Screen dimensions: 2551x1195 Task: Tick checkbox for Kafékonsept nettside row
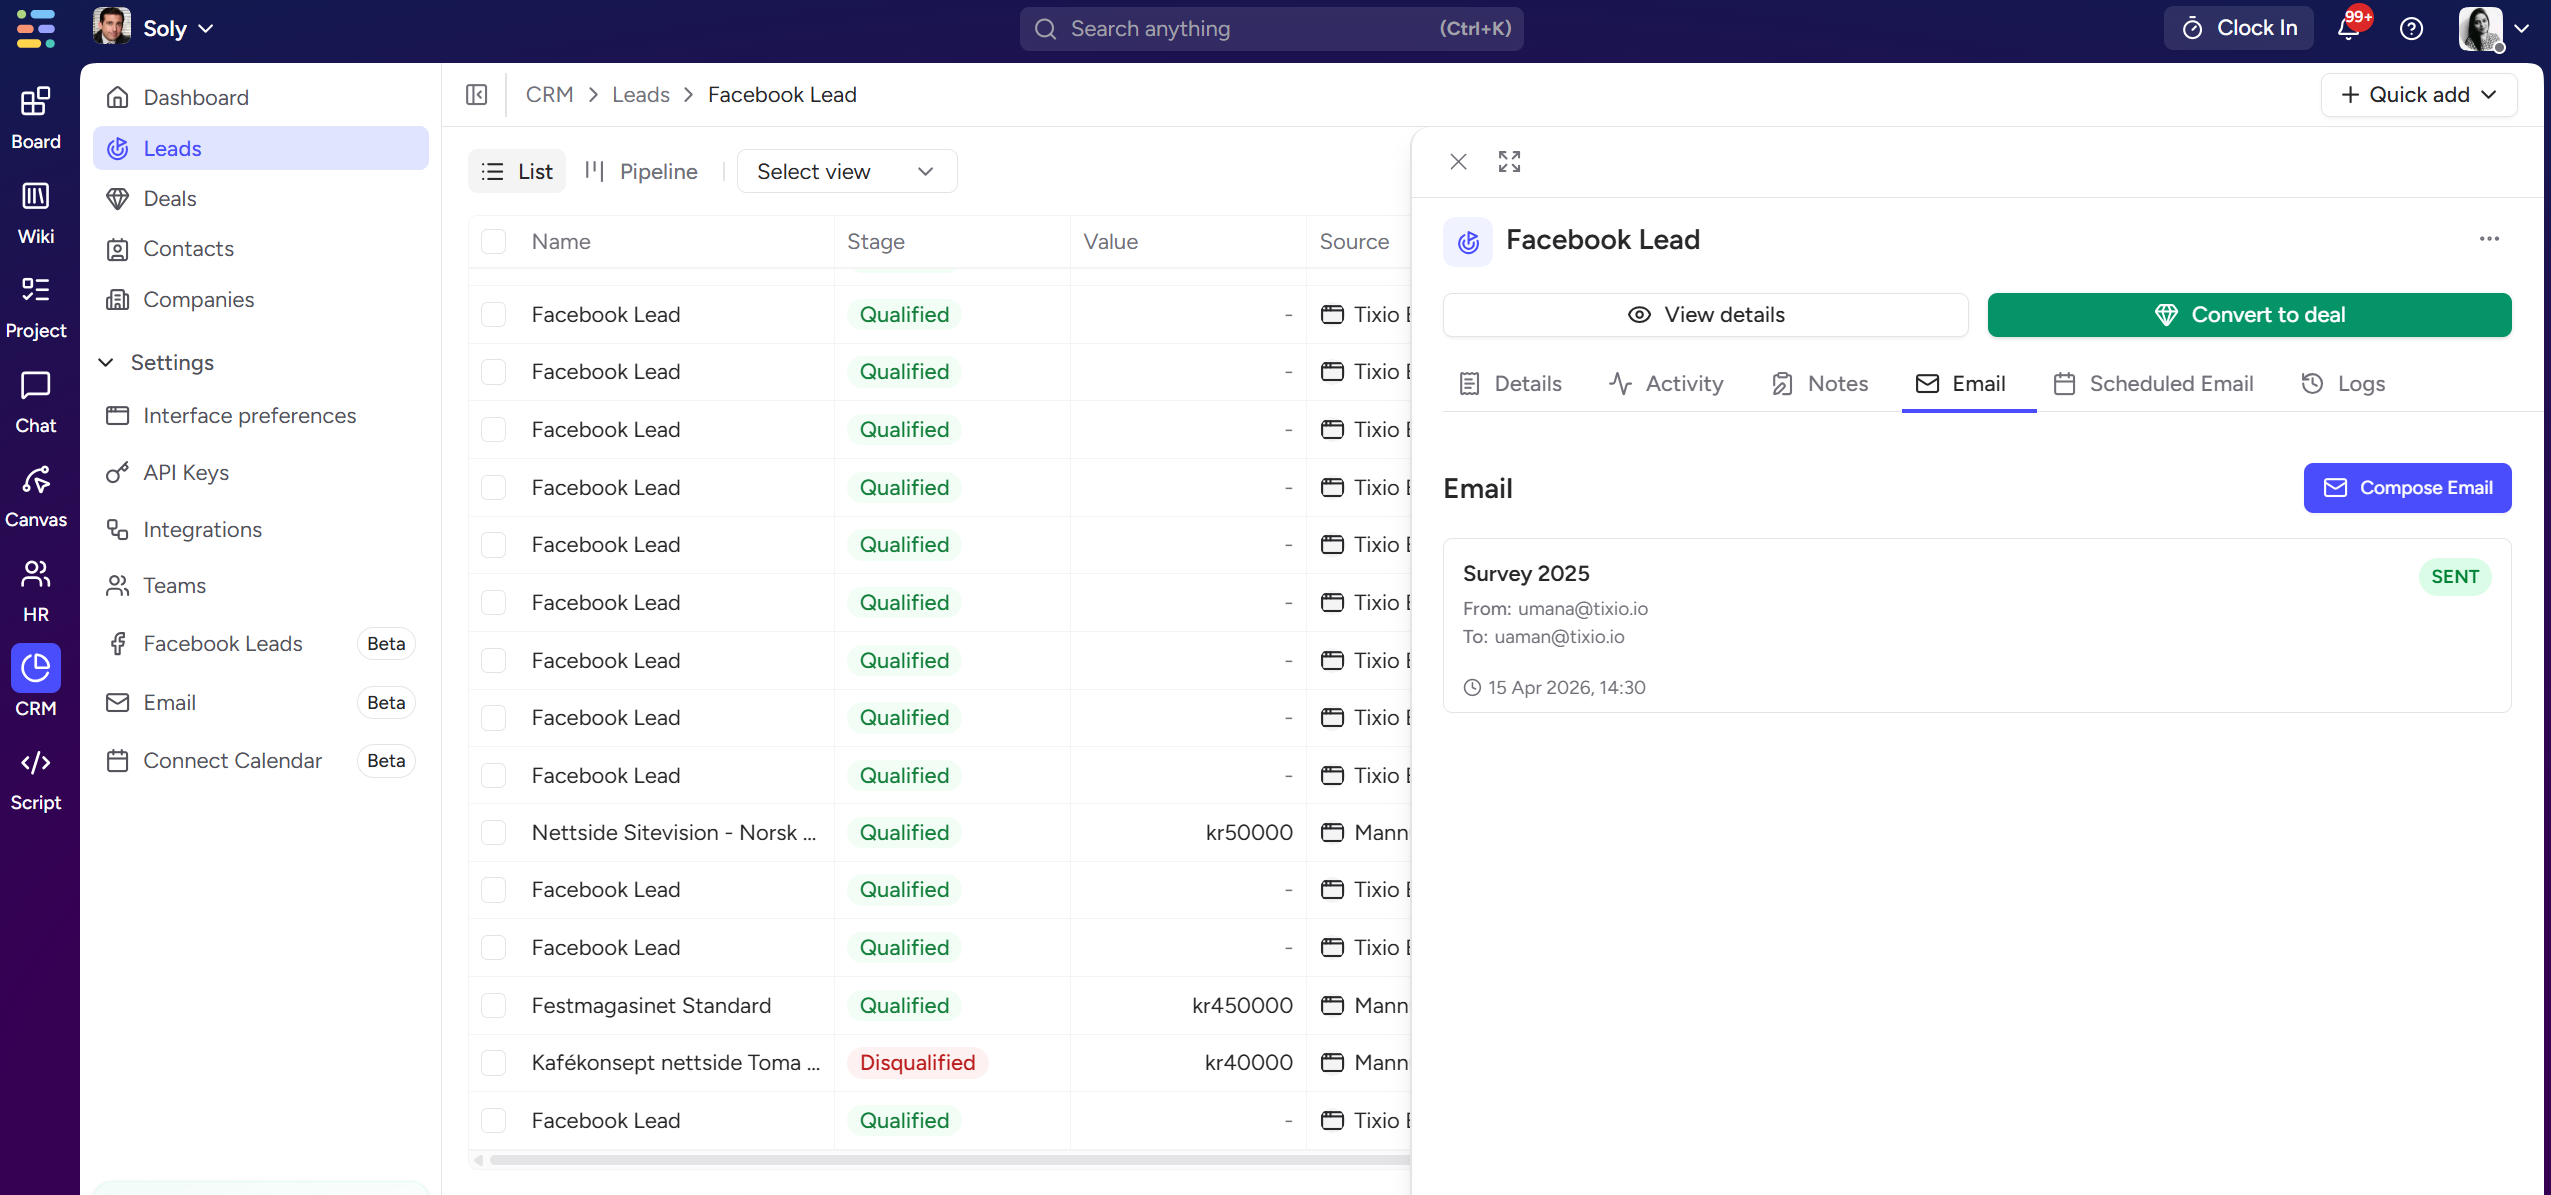pos(494,1063)
